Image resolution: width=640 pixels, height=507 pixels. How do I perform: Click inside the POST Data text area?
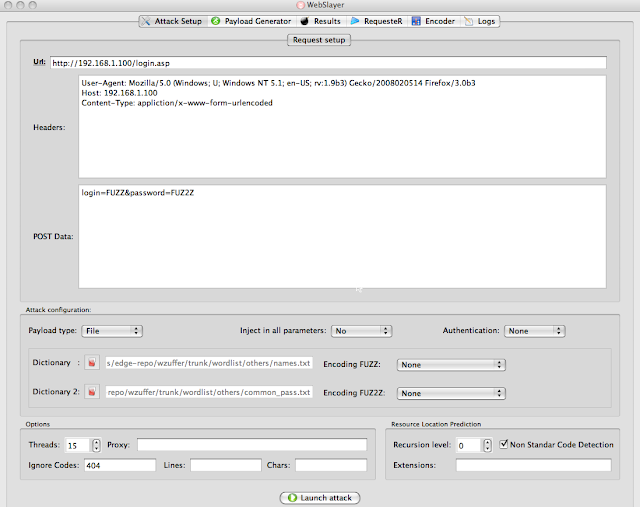(x=342, y=236)
